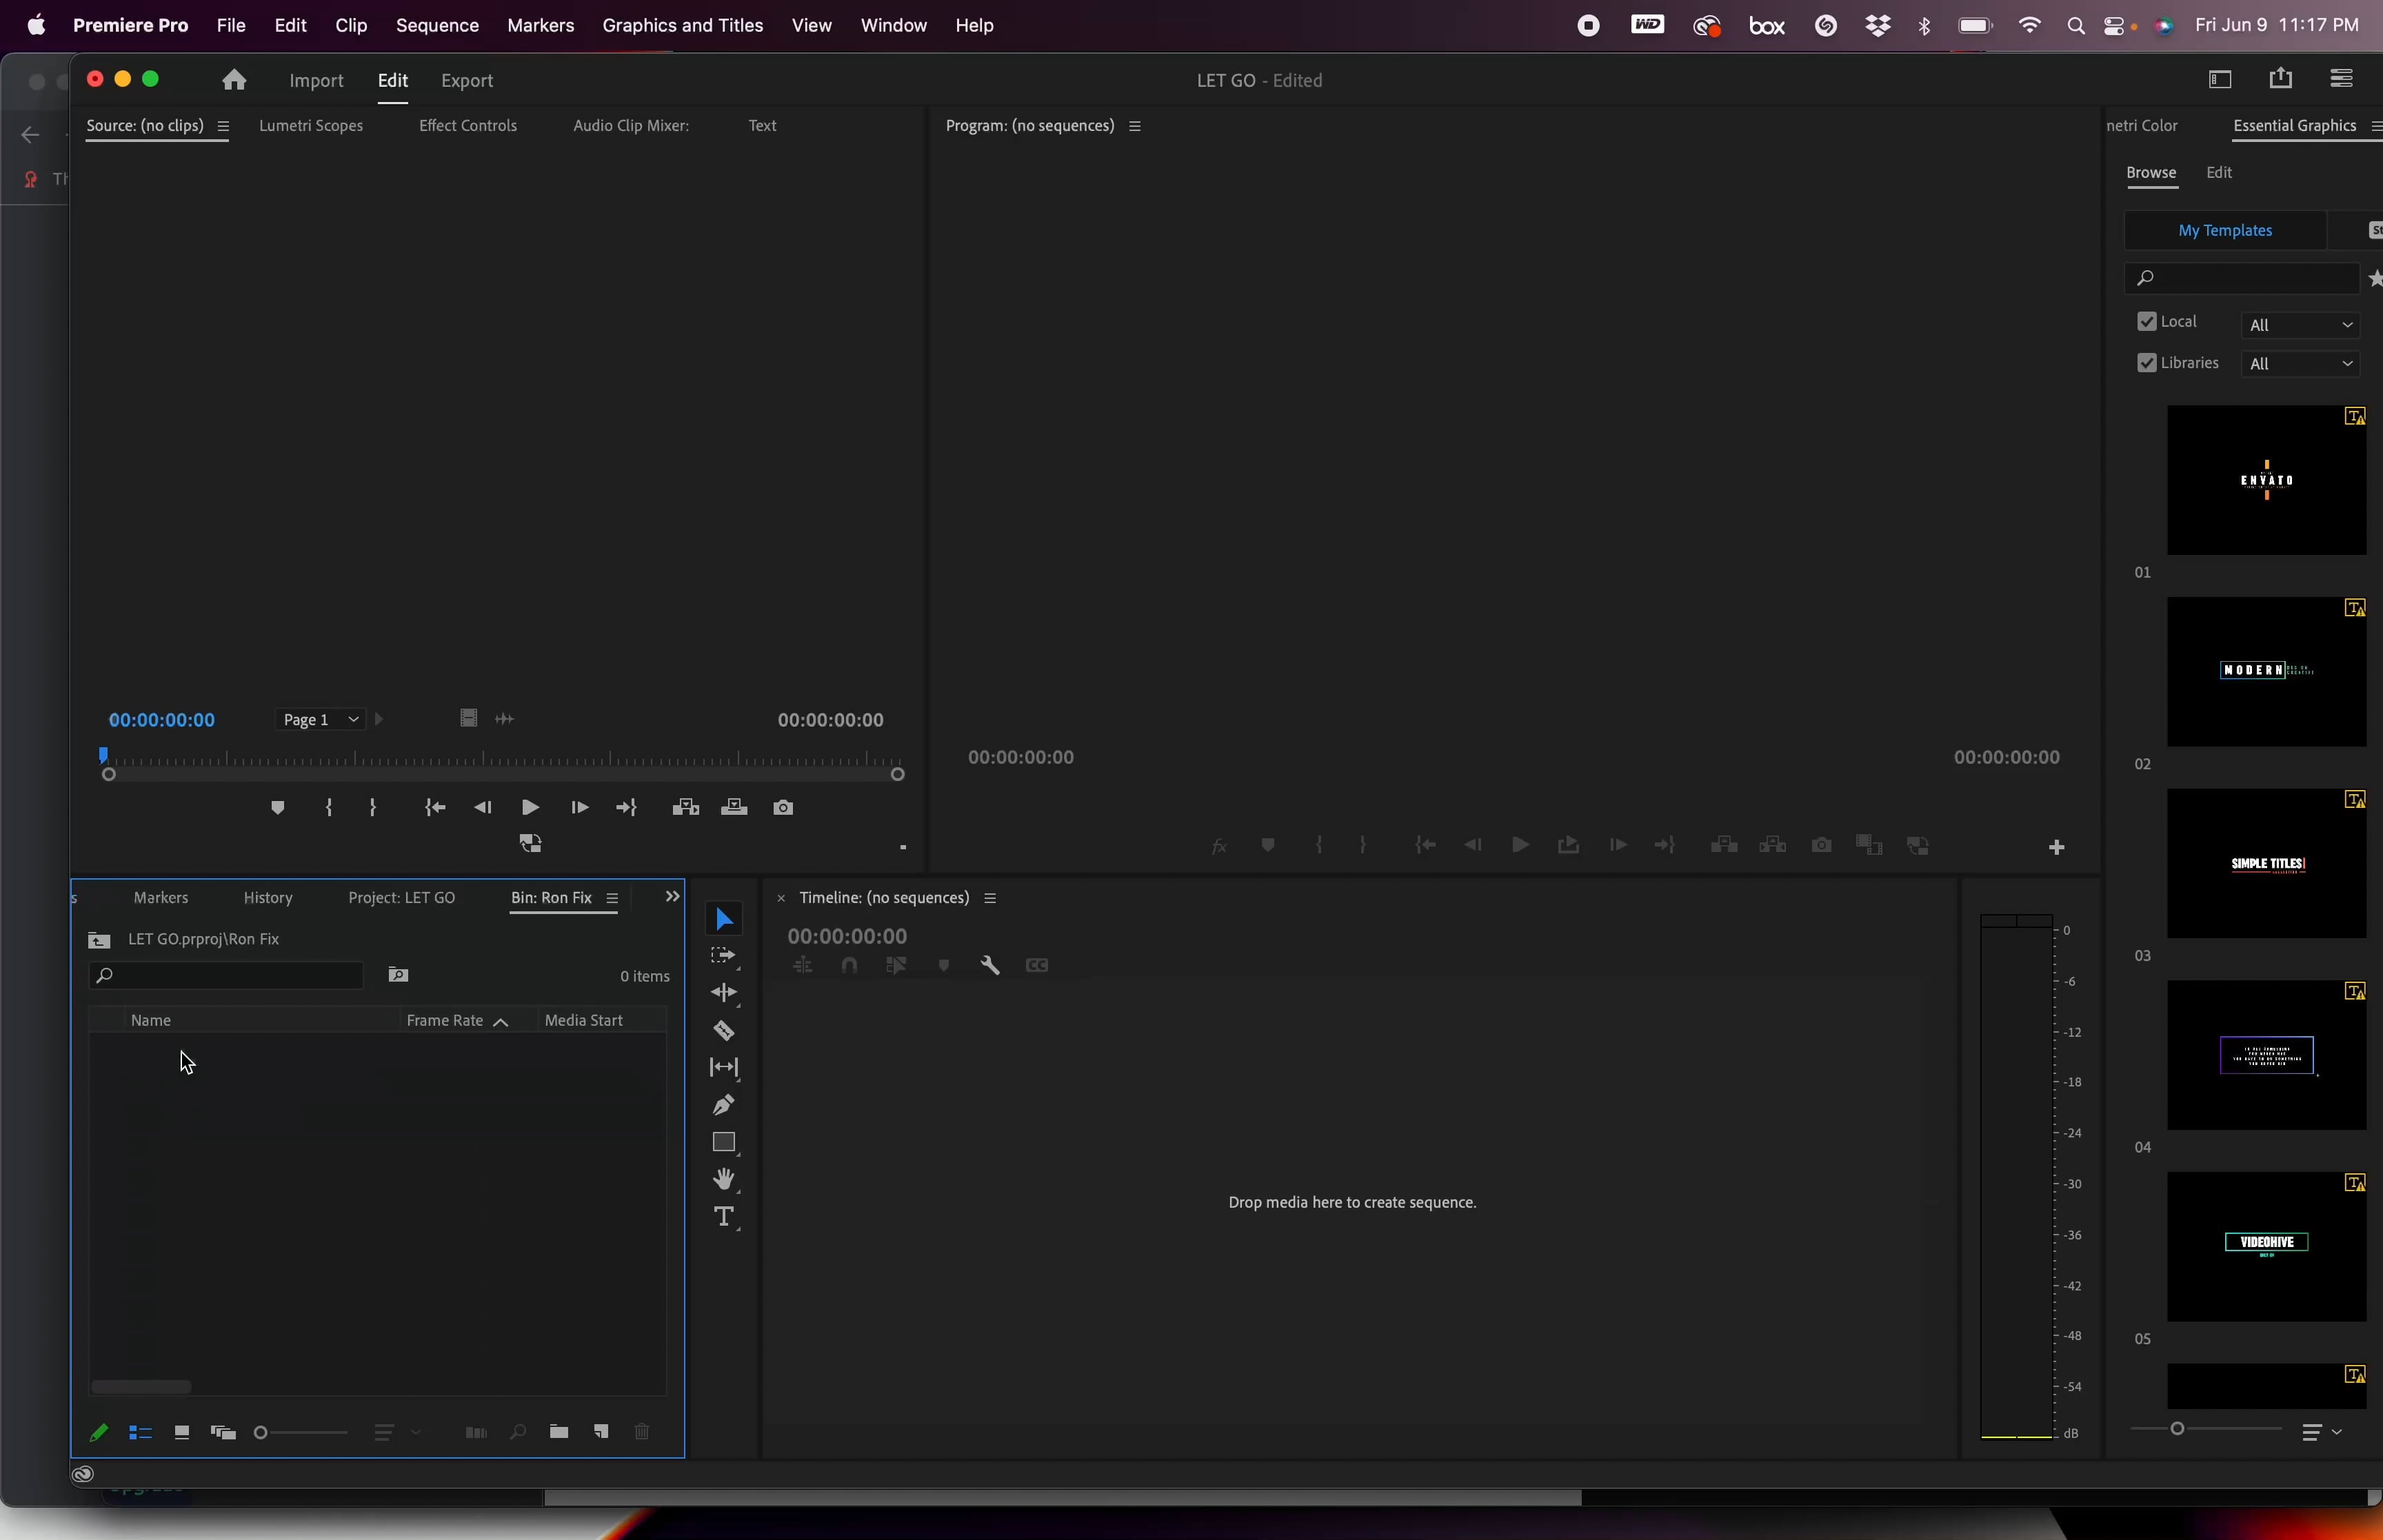Open the Import workspace
Image resolution: width=2383 pixels, height=1540 pixels.
click(316, 81)
